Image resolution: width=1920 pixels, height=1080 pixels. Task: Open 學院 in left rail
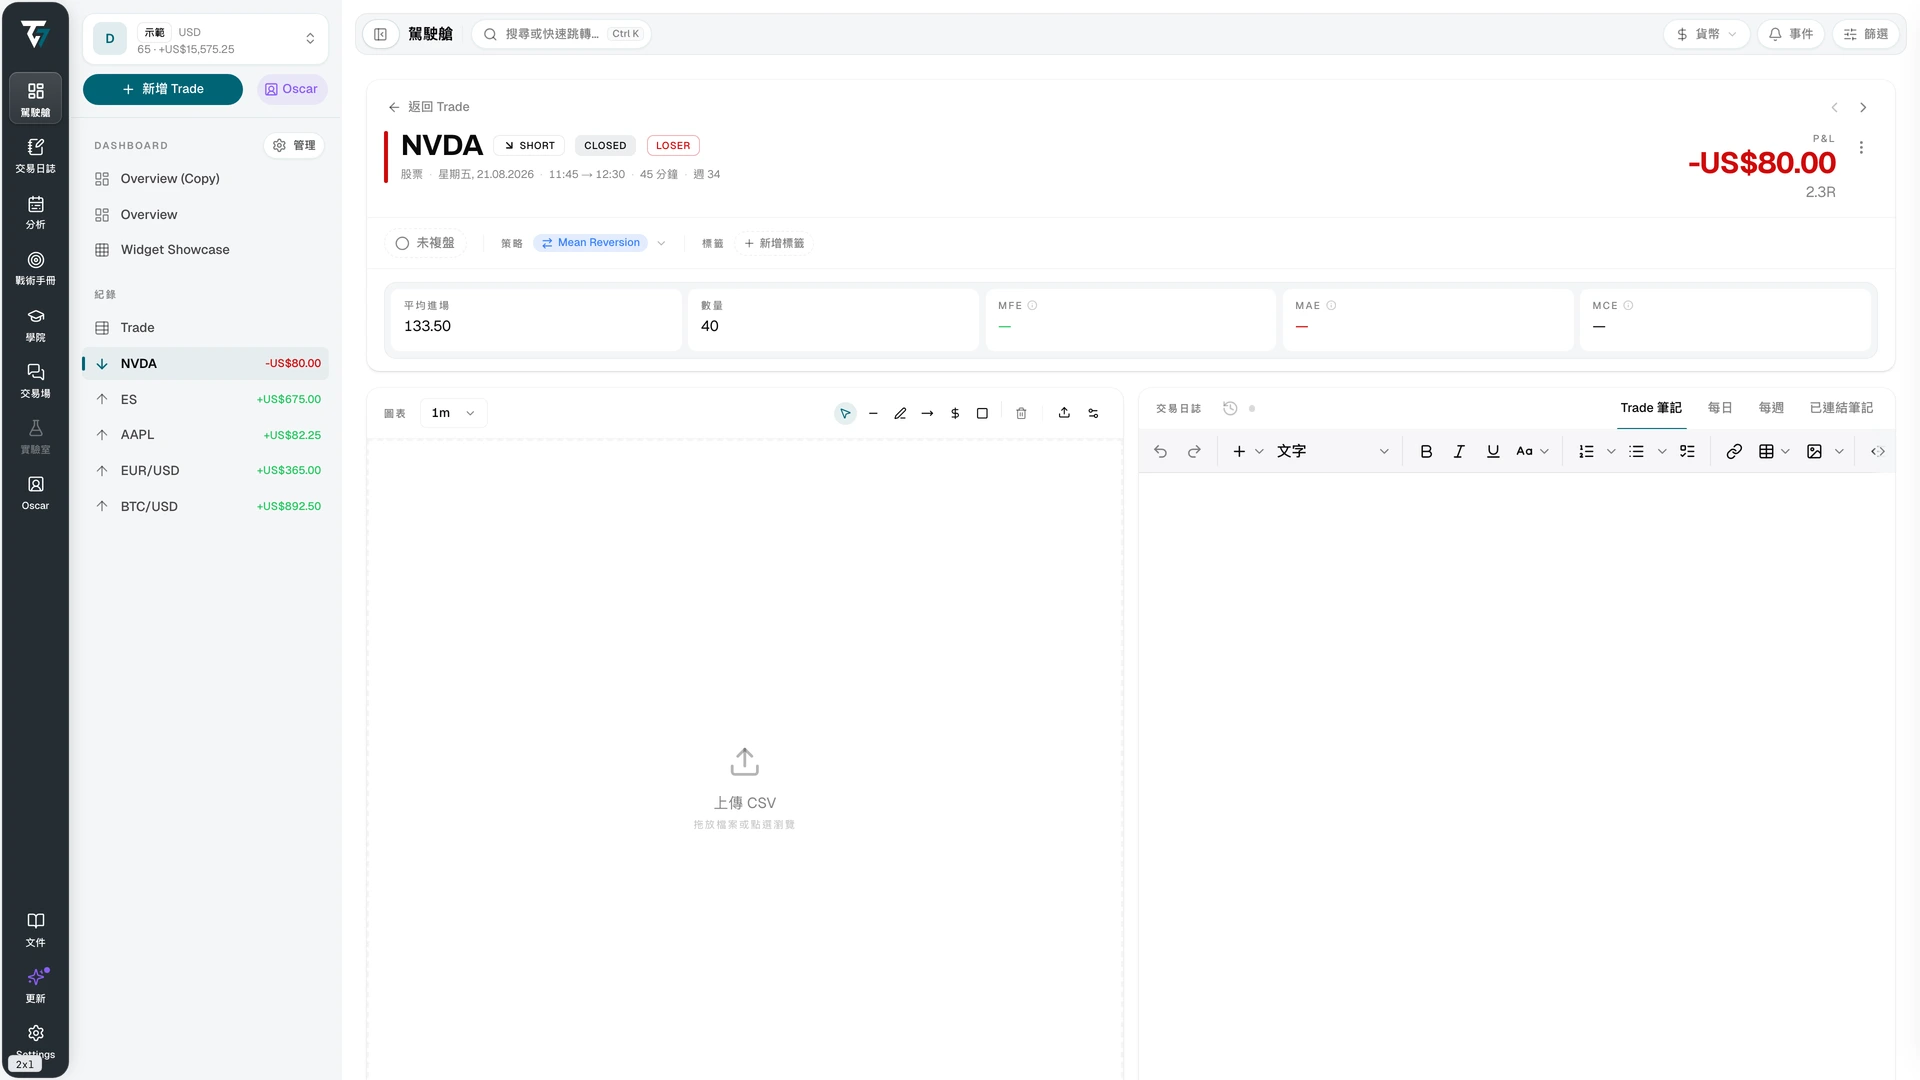click(x=35, y=324)
